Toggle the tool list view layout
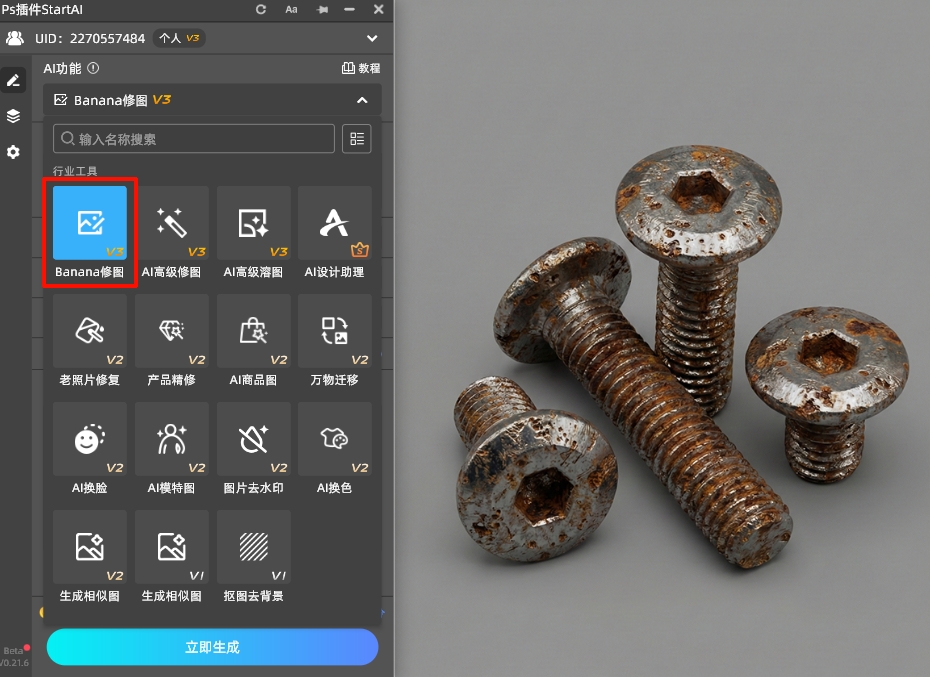 coord(356,139)
